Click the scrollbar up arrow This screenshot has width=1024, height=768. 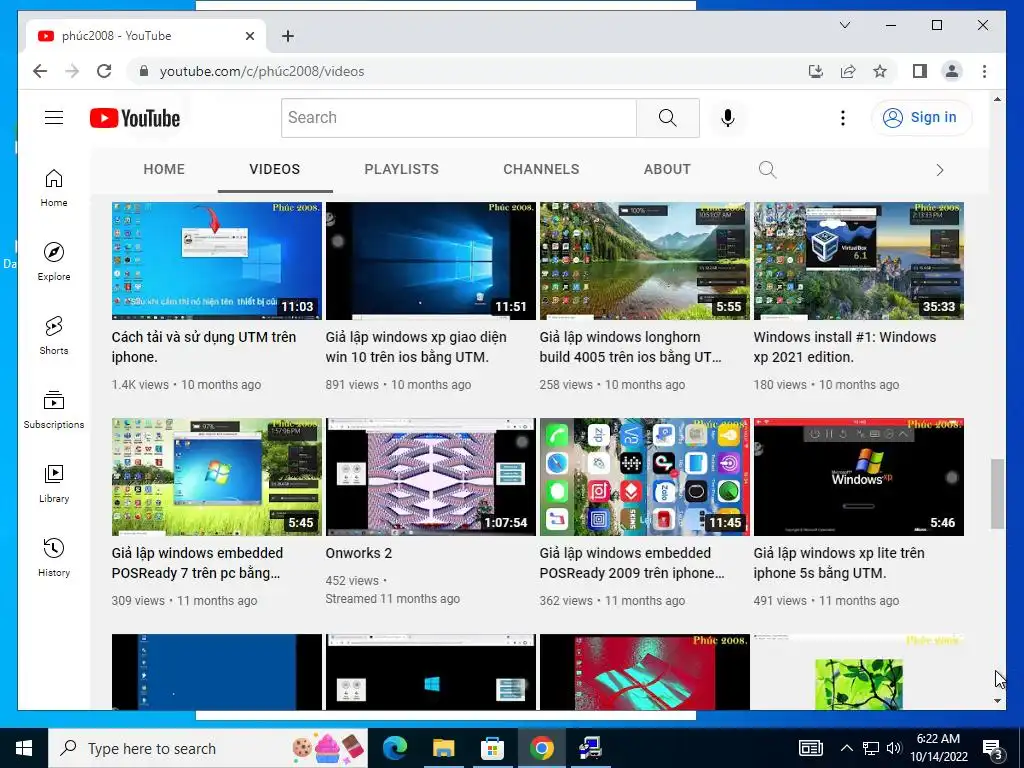pyautogui.click(x=997, y=99)
